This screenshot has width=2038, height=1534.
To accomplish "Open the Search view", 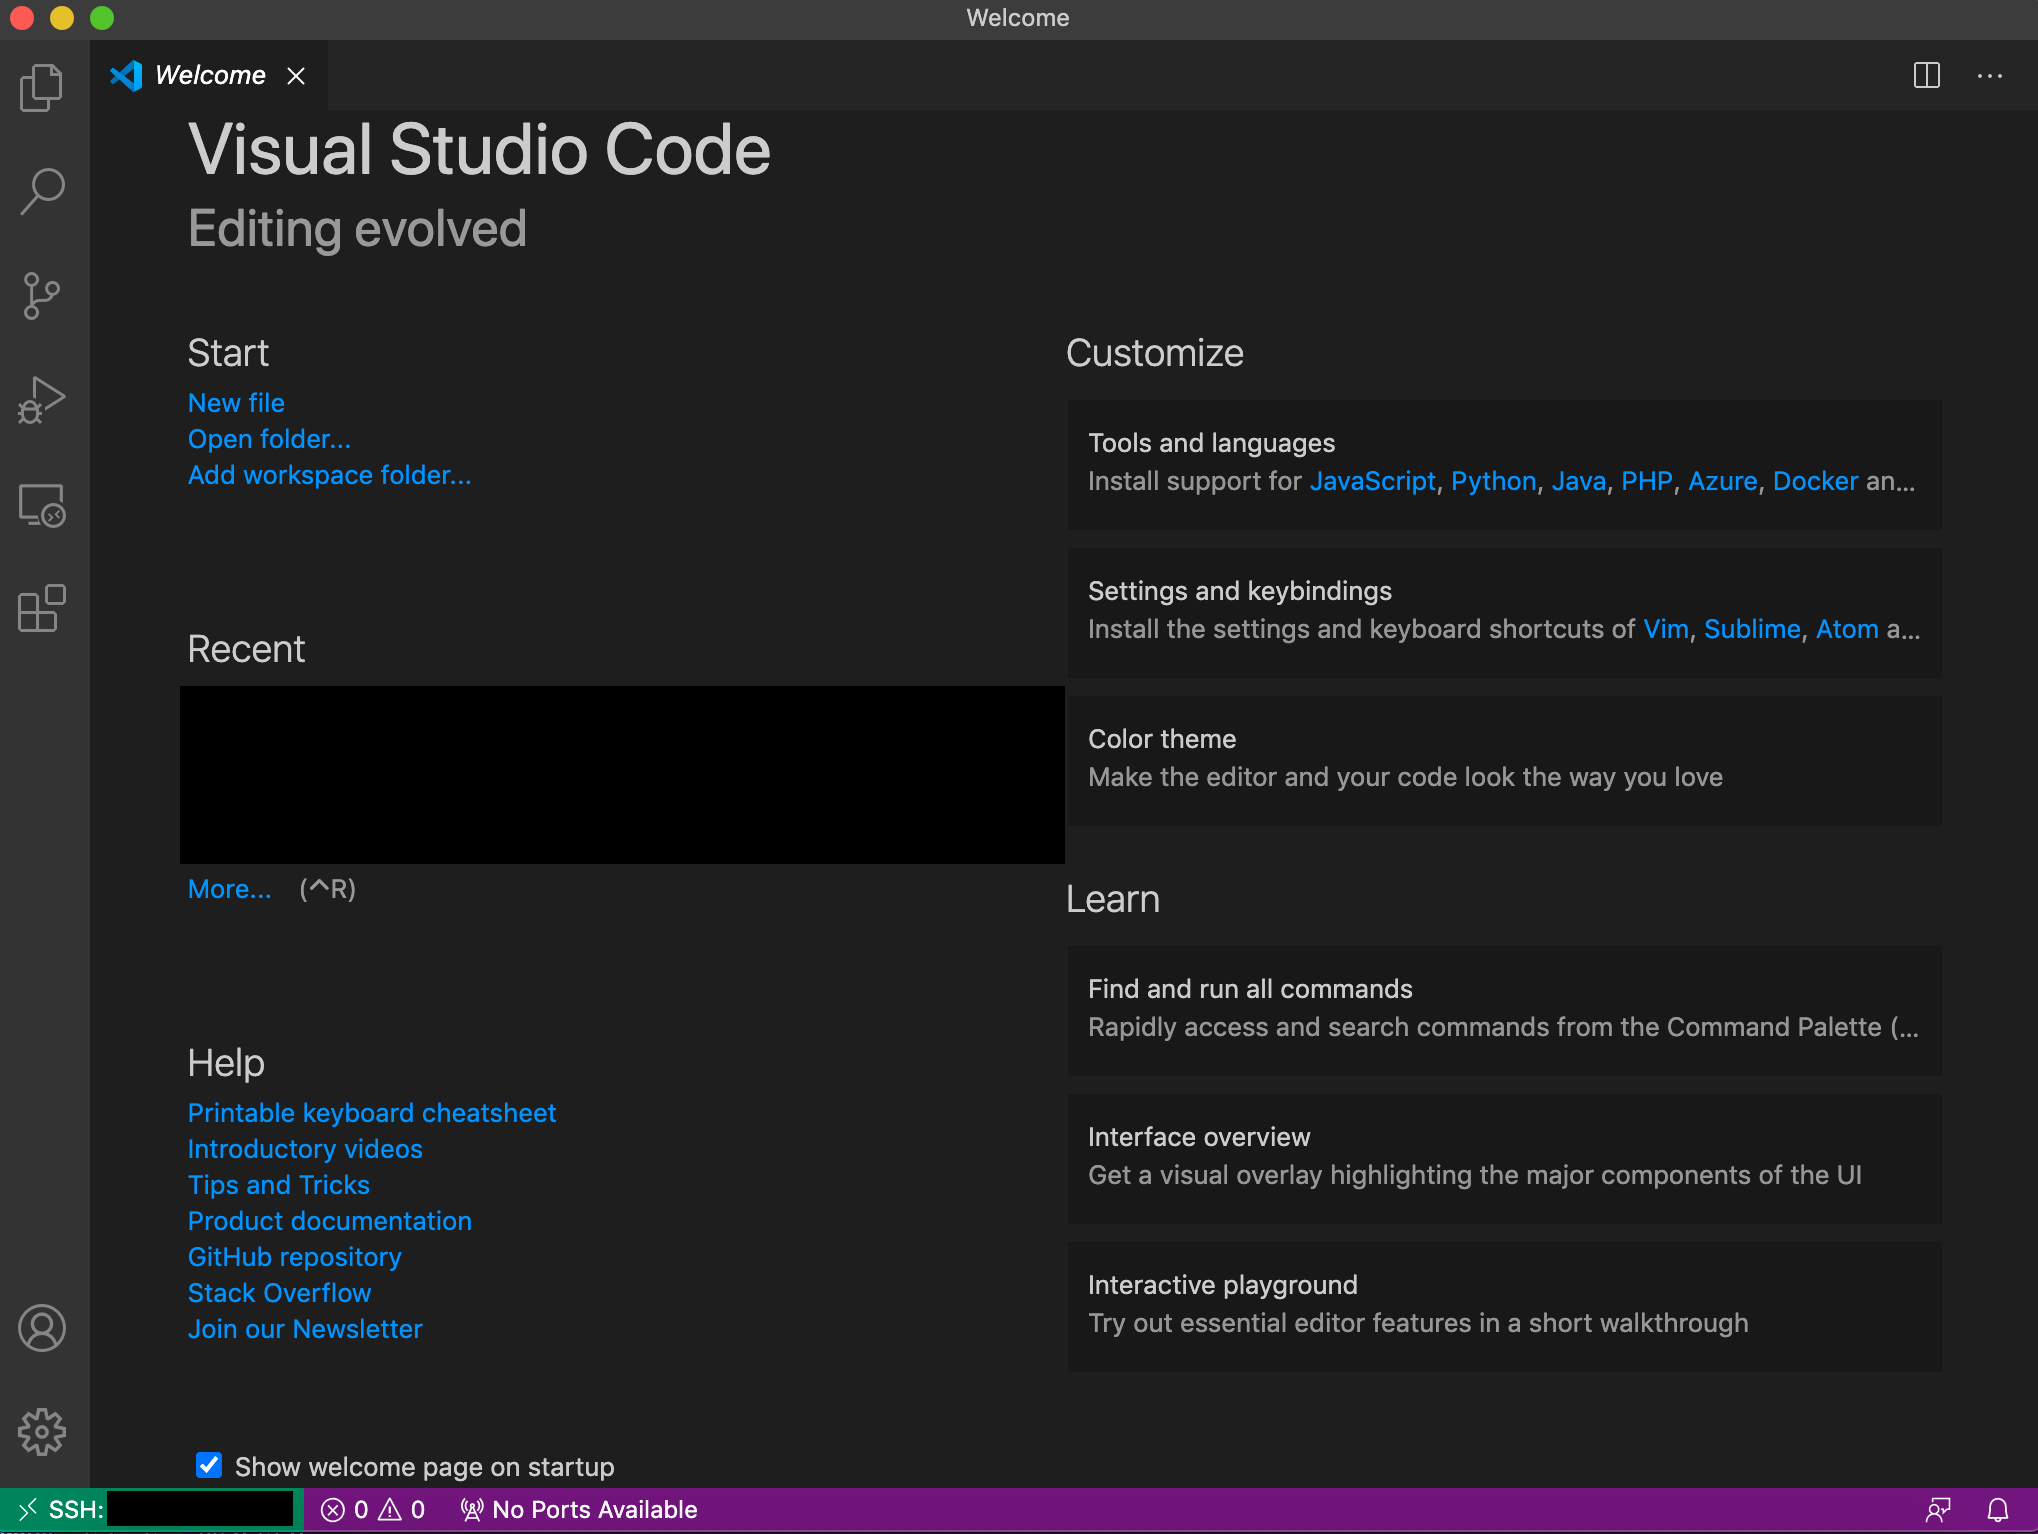I will click(42, 191).
